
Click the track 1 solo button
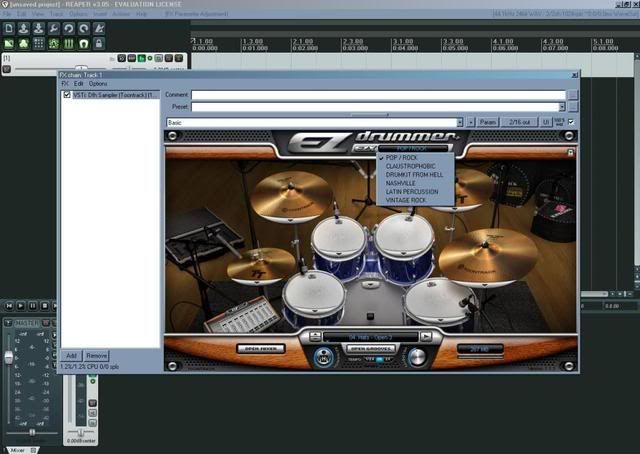tap(178, 58)
